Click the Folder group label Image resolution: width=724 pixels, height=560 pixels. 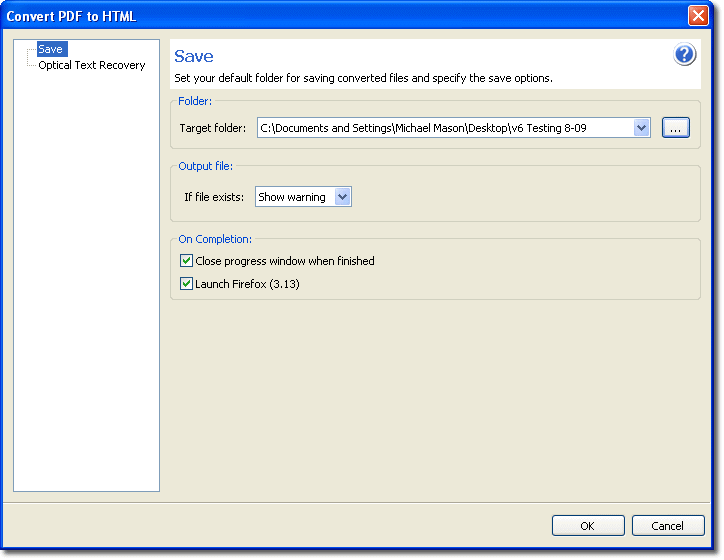[195, 101]
